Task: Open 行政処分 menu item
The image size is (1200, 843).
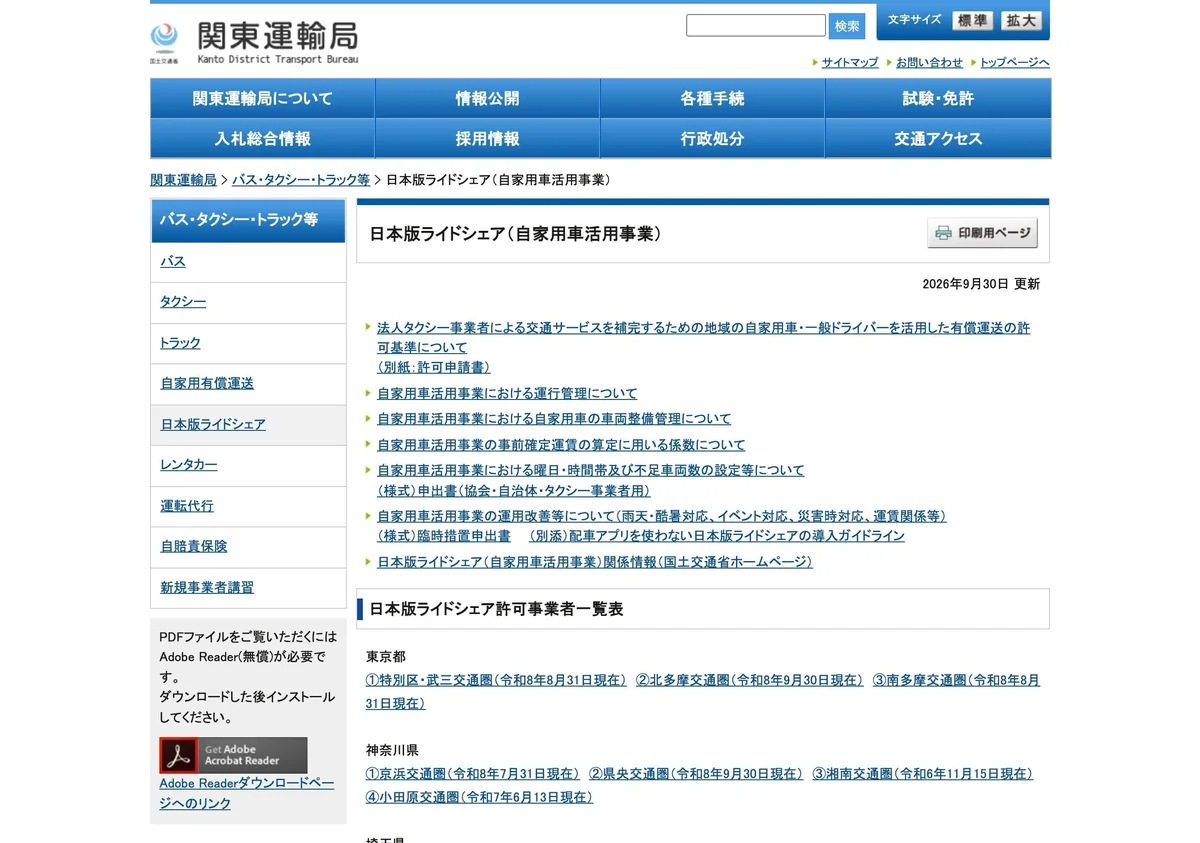Action: tap(712, 138)
